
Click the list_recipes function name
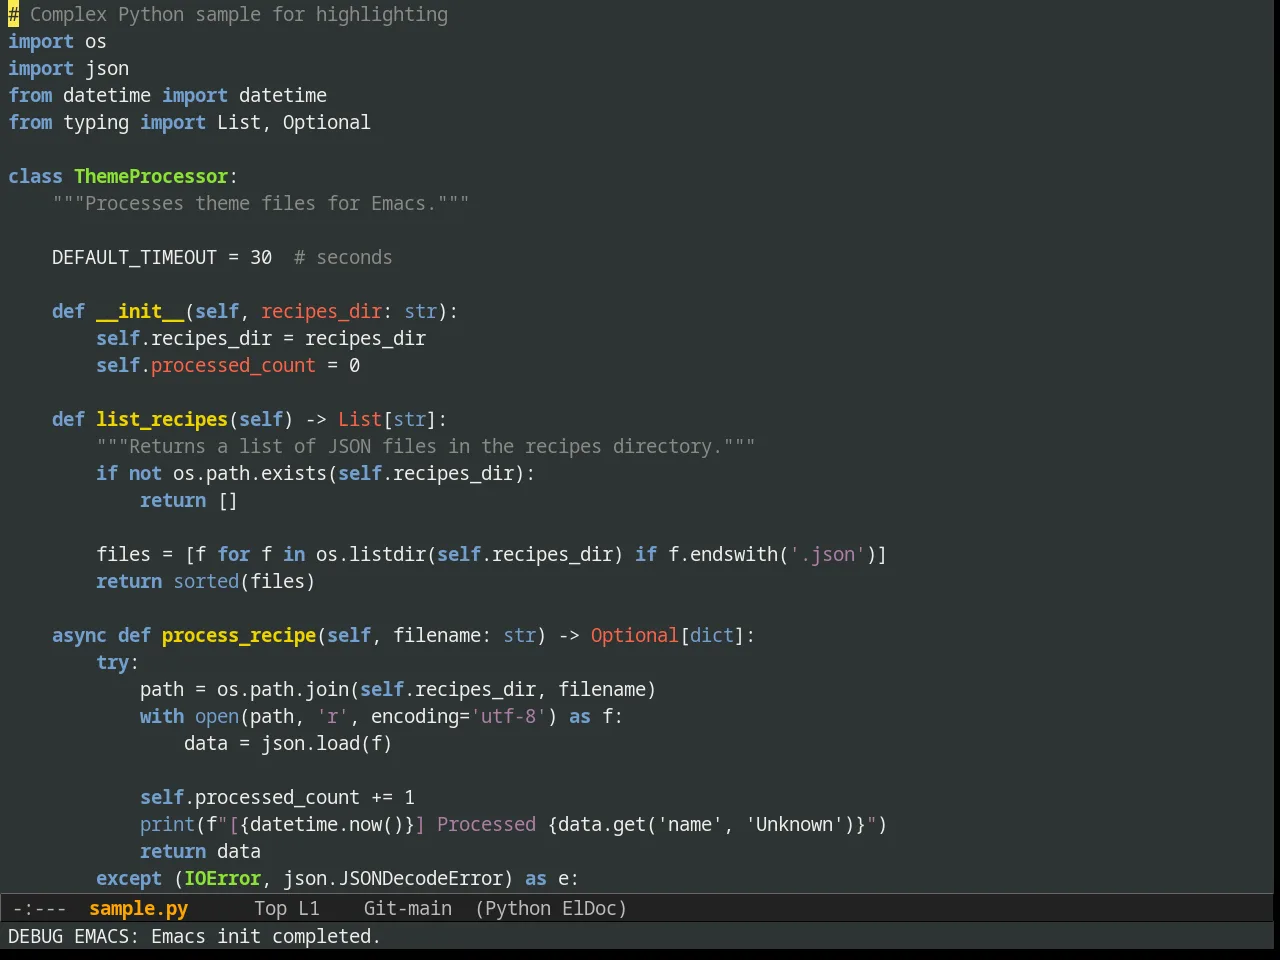coord(162,419)
